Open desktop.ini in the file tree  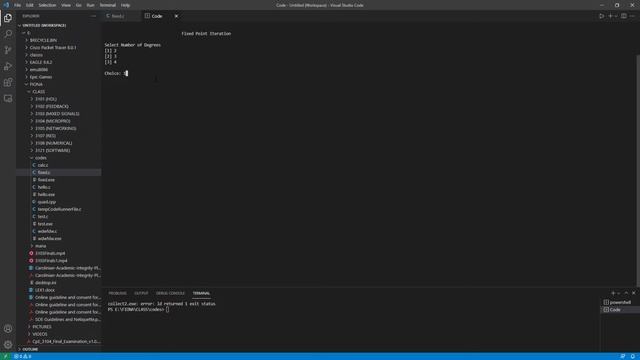coord(45,282)
